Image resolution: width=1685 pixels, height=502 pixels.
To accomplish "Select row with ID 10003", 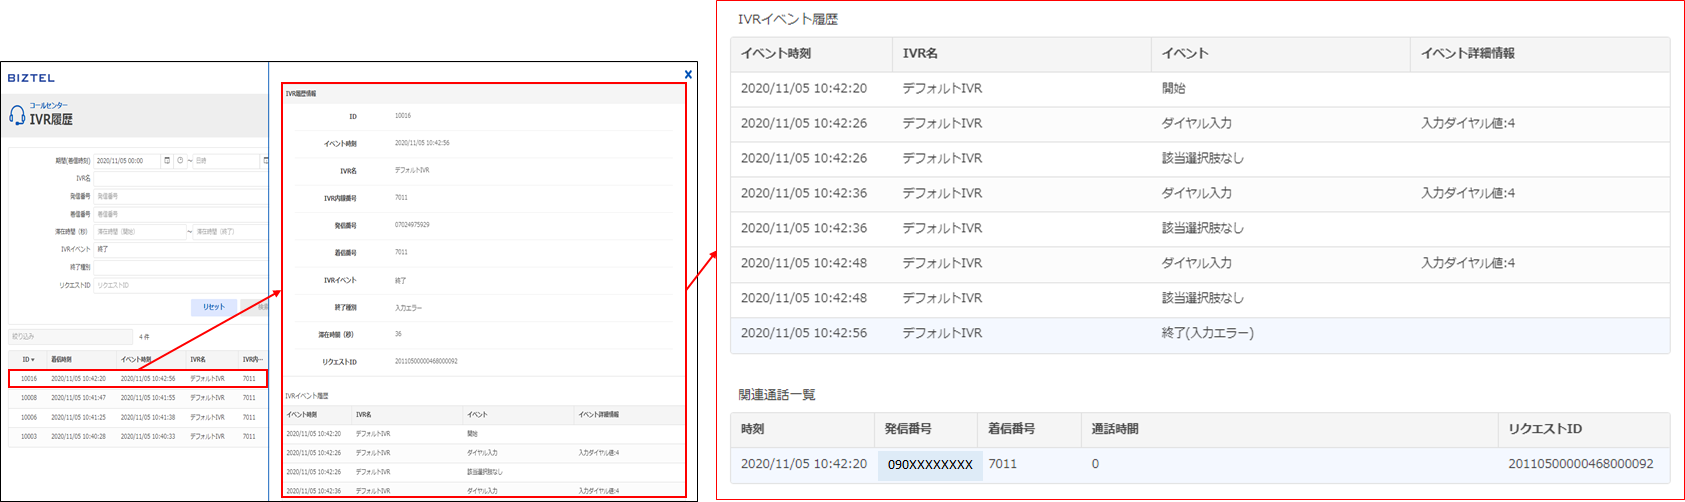I will [x=138, y=436].
